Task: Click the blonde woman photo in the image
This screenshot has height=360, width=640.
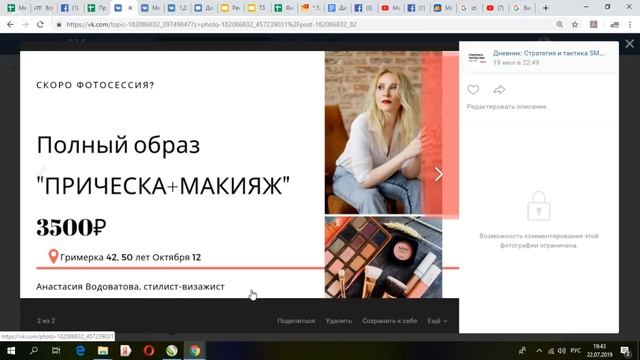Action: point(383,133)
